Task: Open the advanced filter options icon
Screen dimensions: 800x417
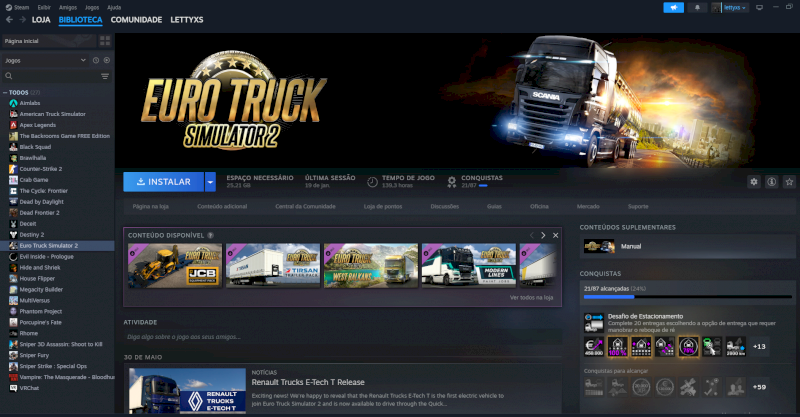Action: point(105,76)
